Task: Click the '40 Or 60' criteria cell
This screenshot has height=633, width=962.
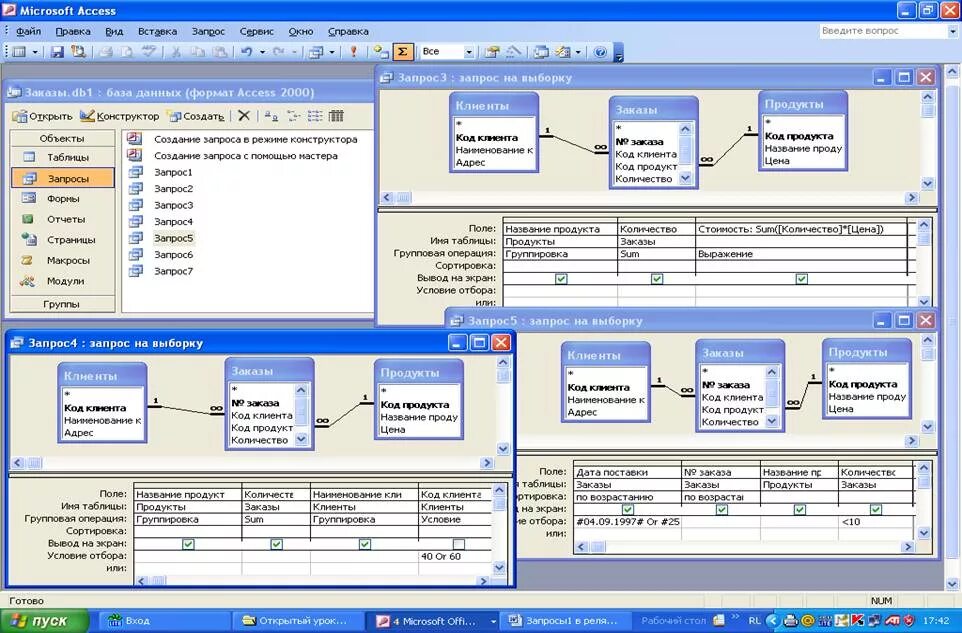Action: 455,556
